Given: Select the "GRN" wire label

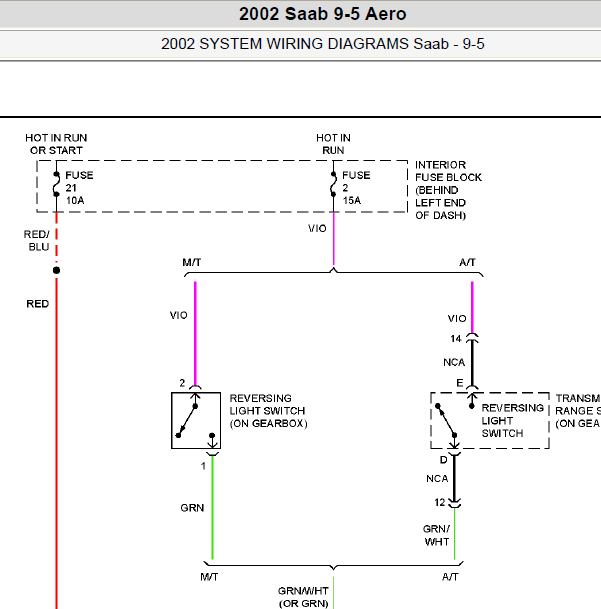Looking at the screenshot, I should coord(192,508).
